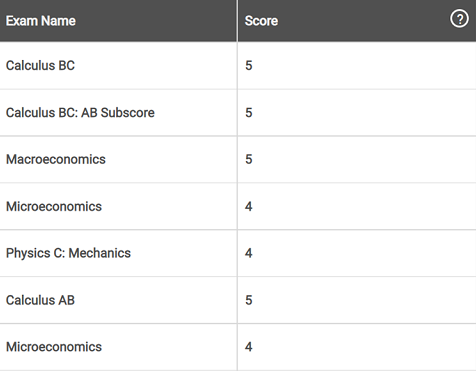
Task: Click Physics C: Mechanics exam name
Action: pyautogui.click(x=68, y=253)
